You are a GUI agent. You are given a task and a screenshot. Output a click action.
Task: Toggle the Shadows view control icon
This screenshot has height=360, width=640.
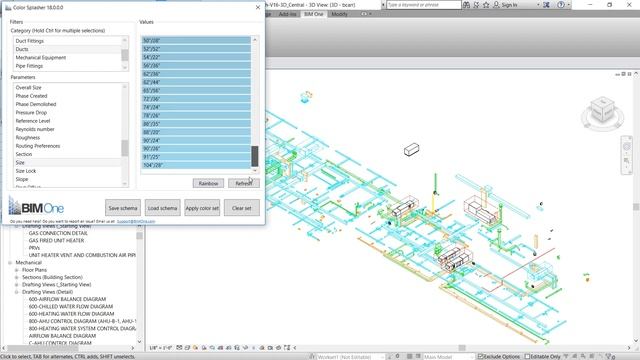point(204,348)
